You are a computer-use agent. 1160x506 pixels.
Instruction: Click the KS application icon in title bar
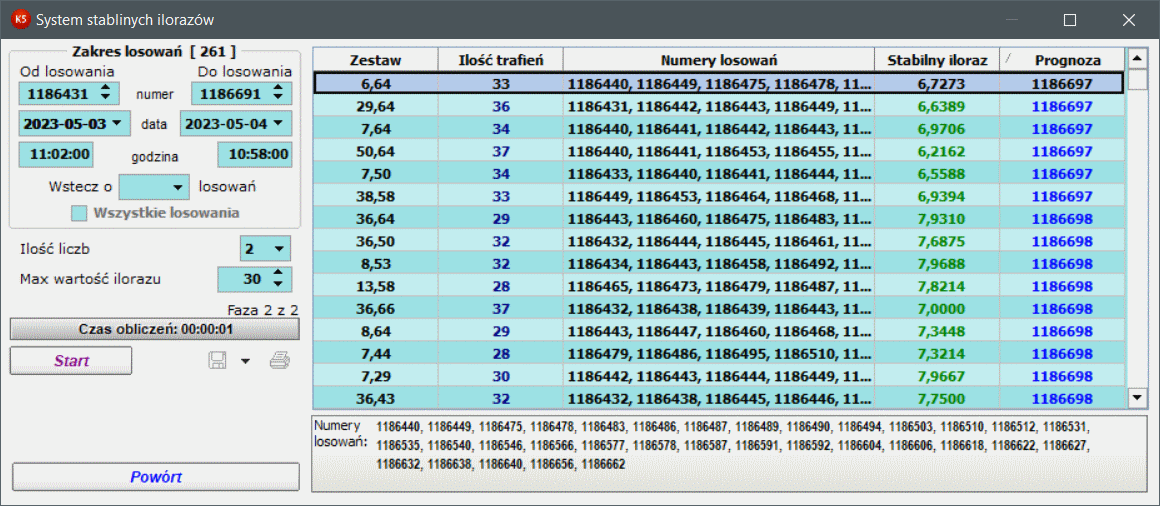click(21, 20)
